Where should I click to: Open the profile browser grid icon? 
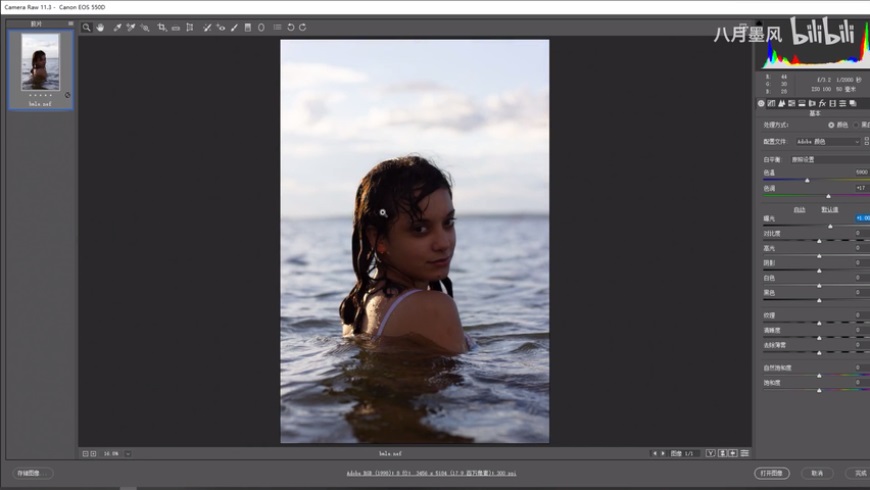pos(867,142)
